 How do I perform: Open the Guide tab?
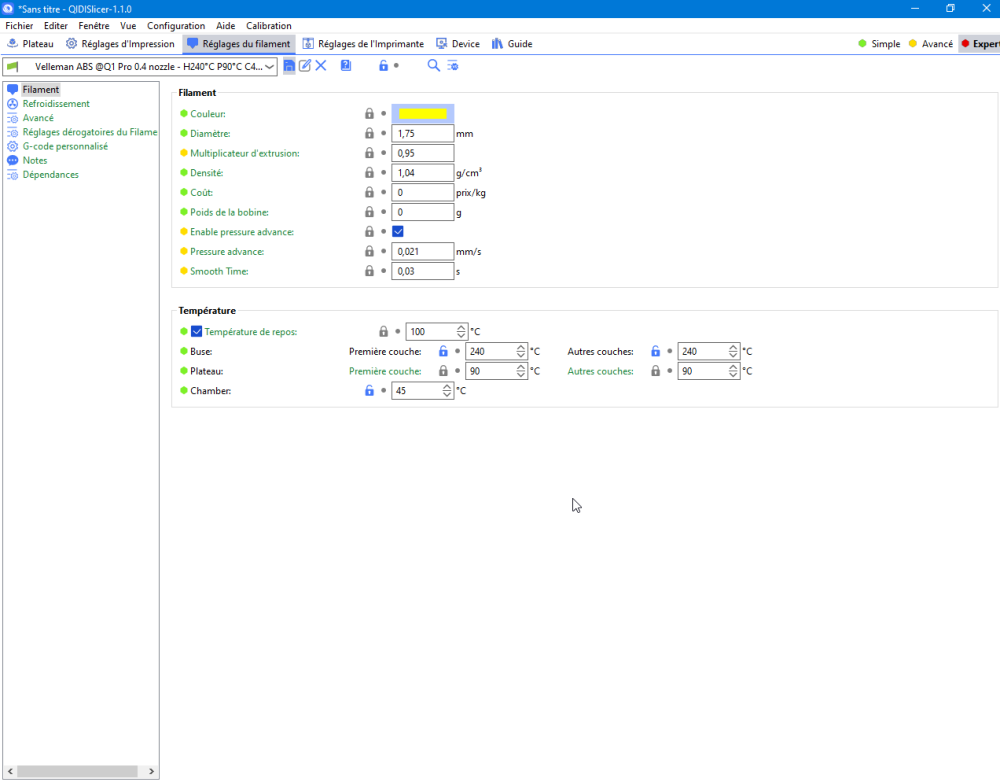point(512,44)
